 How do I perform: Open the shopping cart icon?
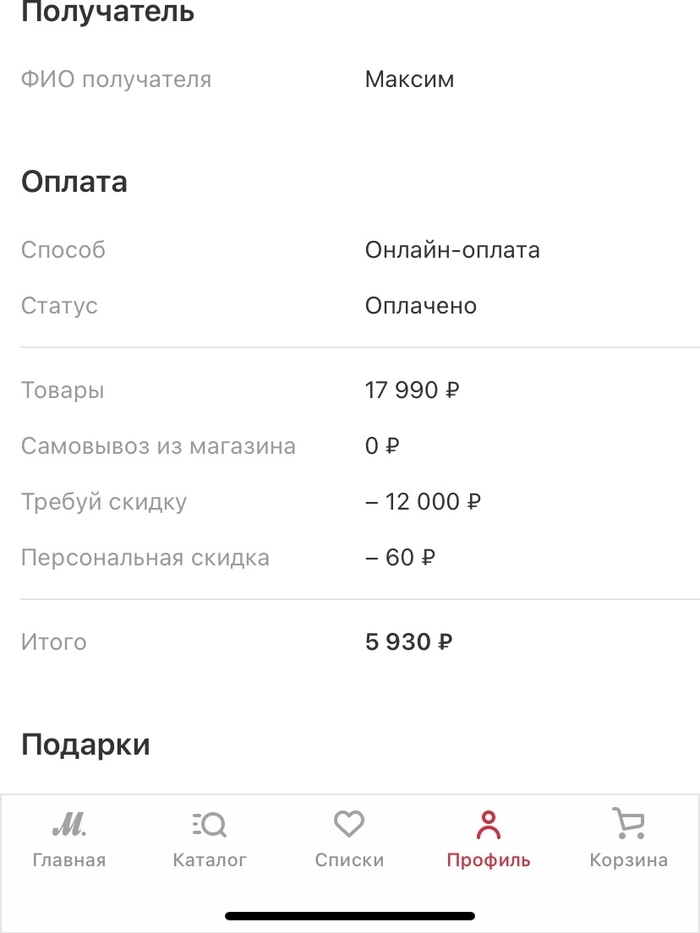[x=628, y=825]
